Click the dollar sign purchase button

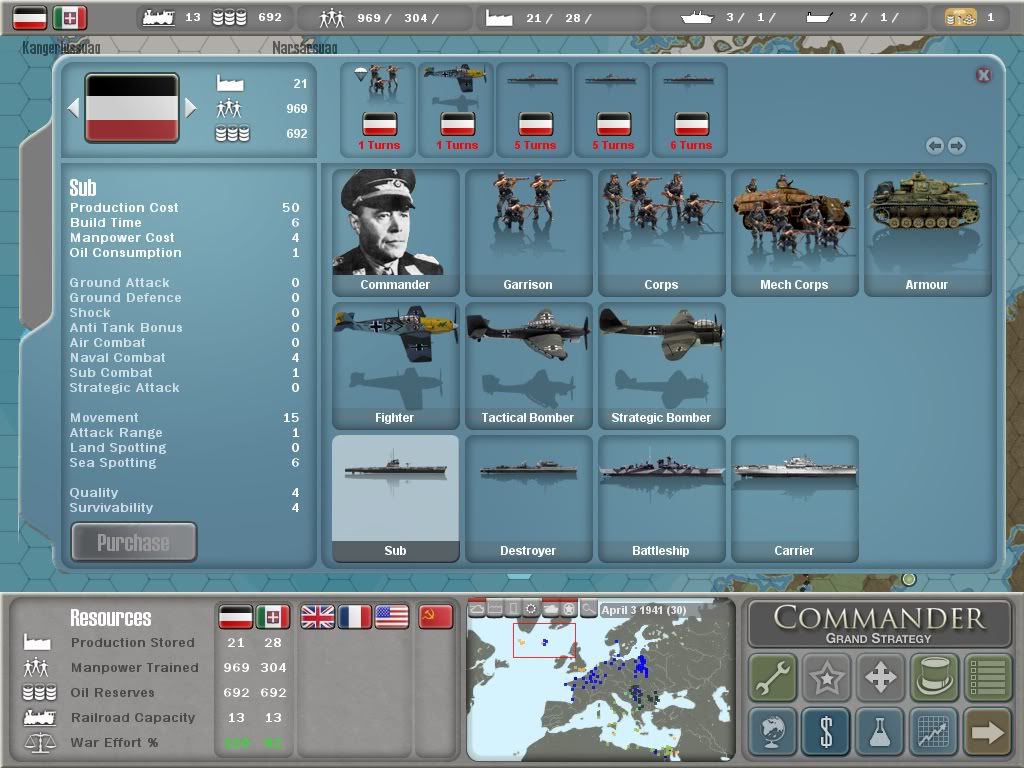[827, 731]
